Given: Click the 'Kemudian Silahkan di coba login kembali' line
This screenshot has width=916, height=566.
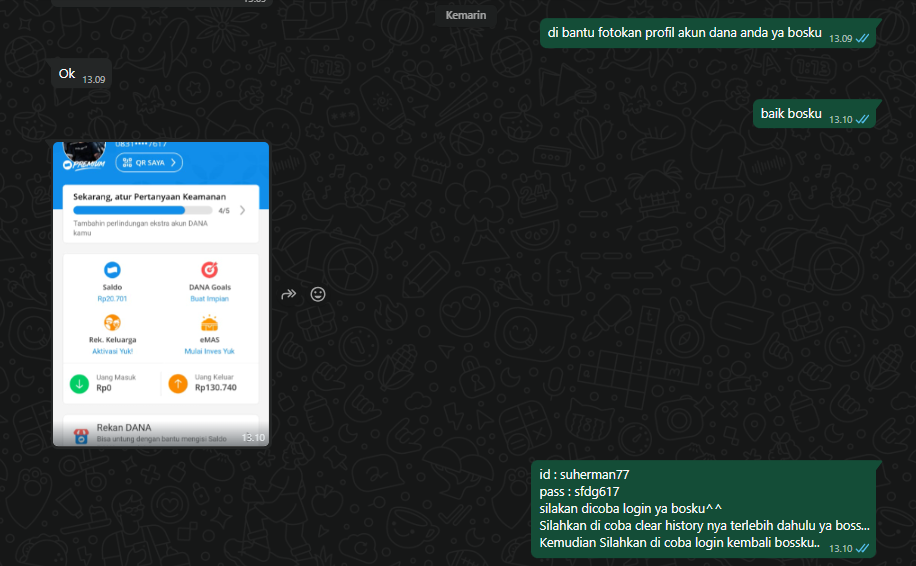Looking at the screenshot, I should click(x=679, y=543).
